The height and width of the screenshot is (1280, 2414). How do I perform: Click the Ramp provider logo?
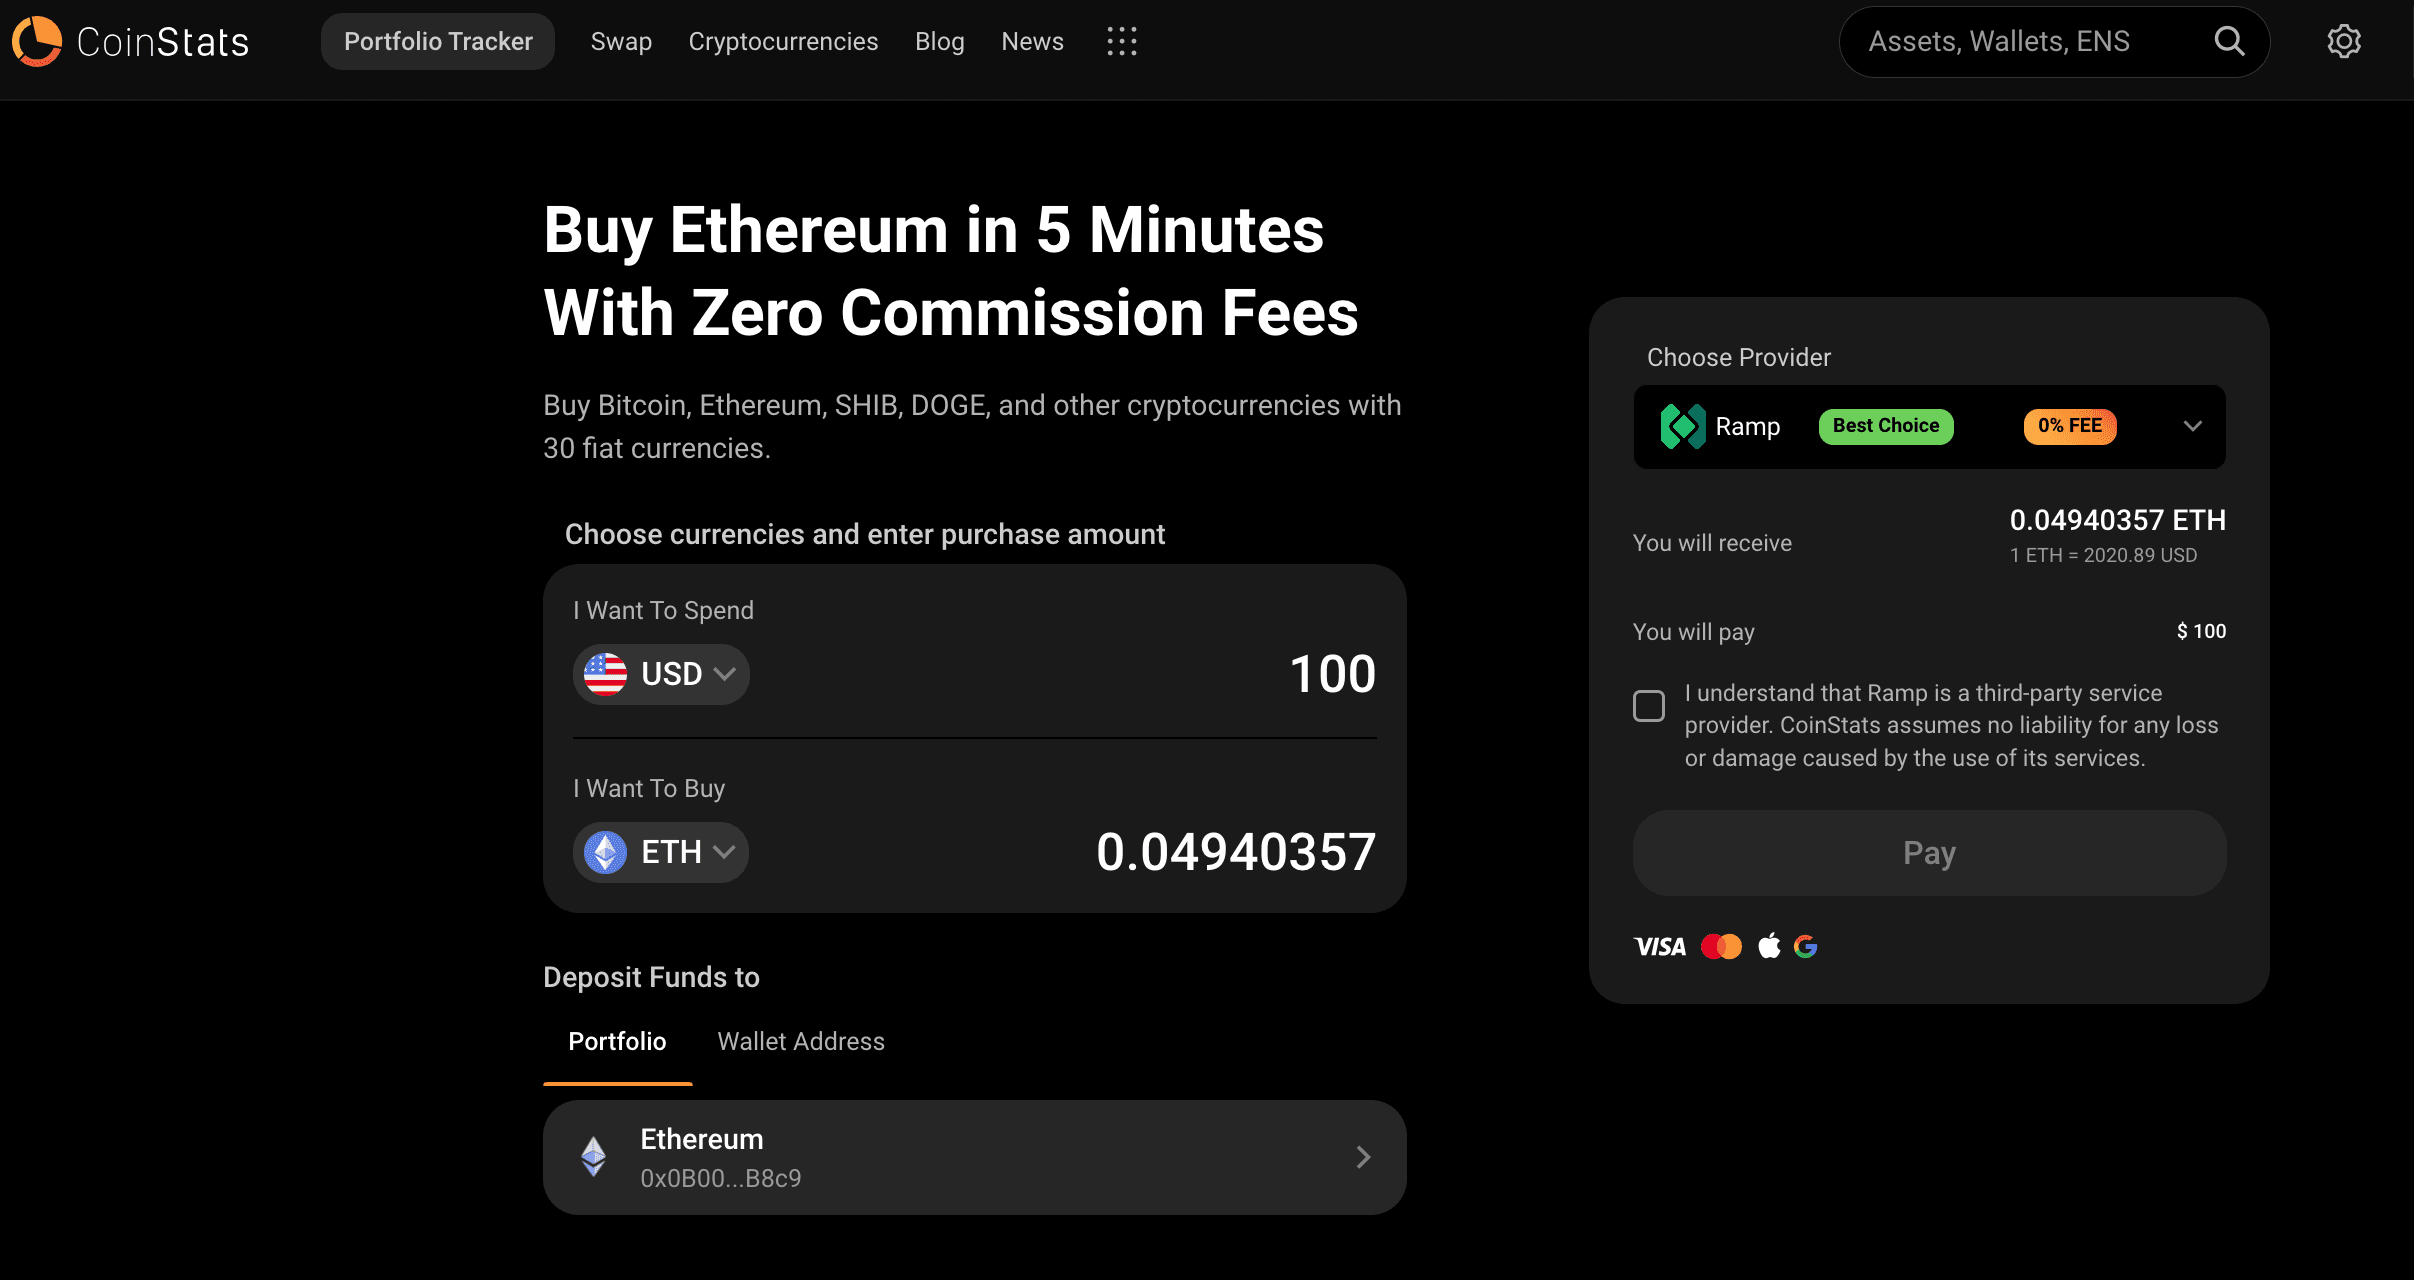tap(1683, 427)
